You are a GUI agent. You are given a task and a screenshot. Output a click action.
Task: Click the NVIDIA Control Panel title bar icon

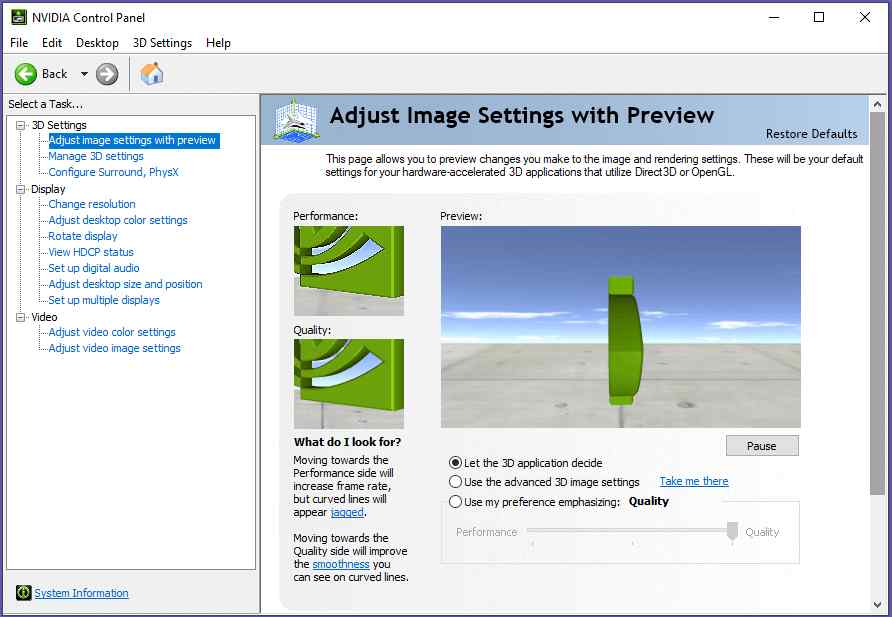click(x=17, y=17)
